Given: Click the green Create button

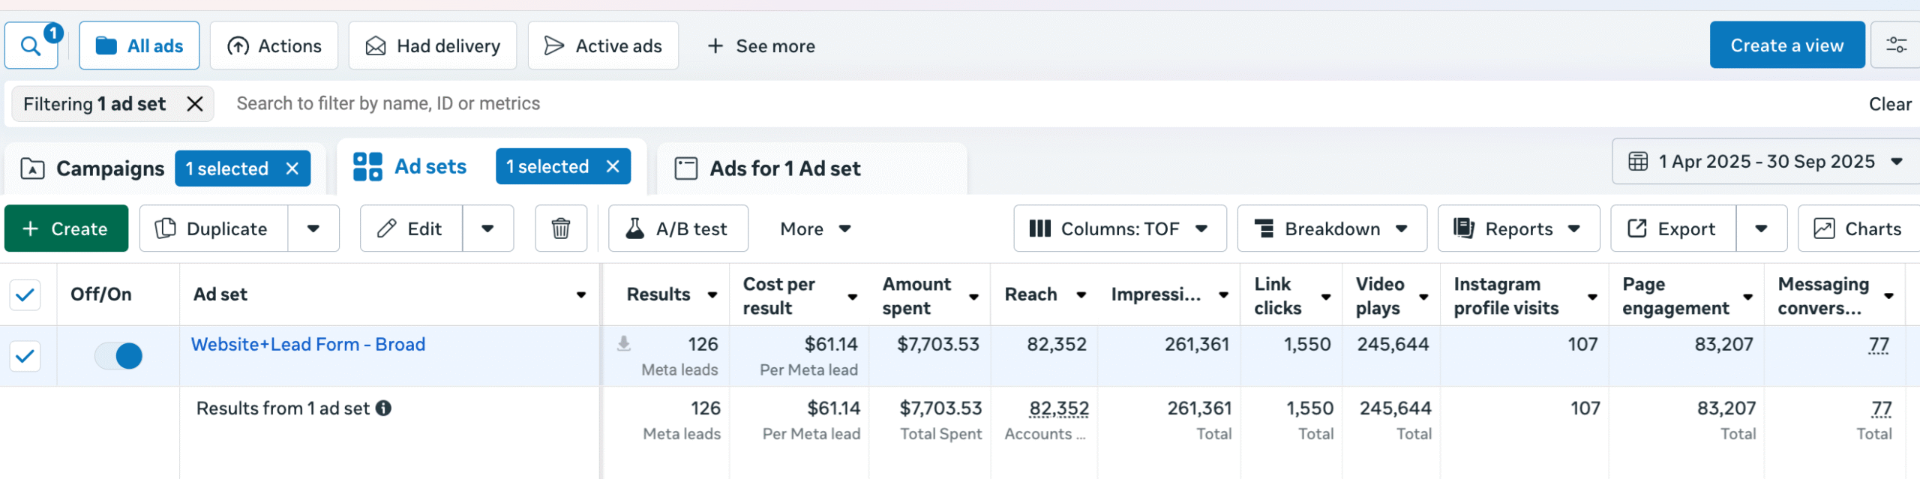Looking at the screenshot, I should coord(66,229).
